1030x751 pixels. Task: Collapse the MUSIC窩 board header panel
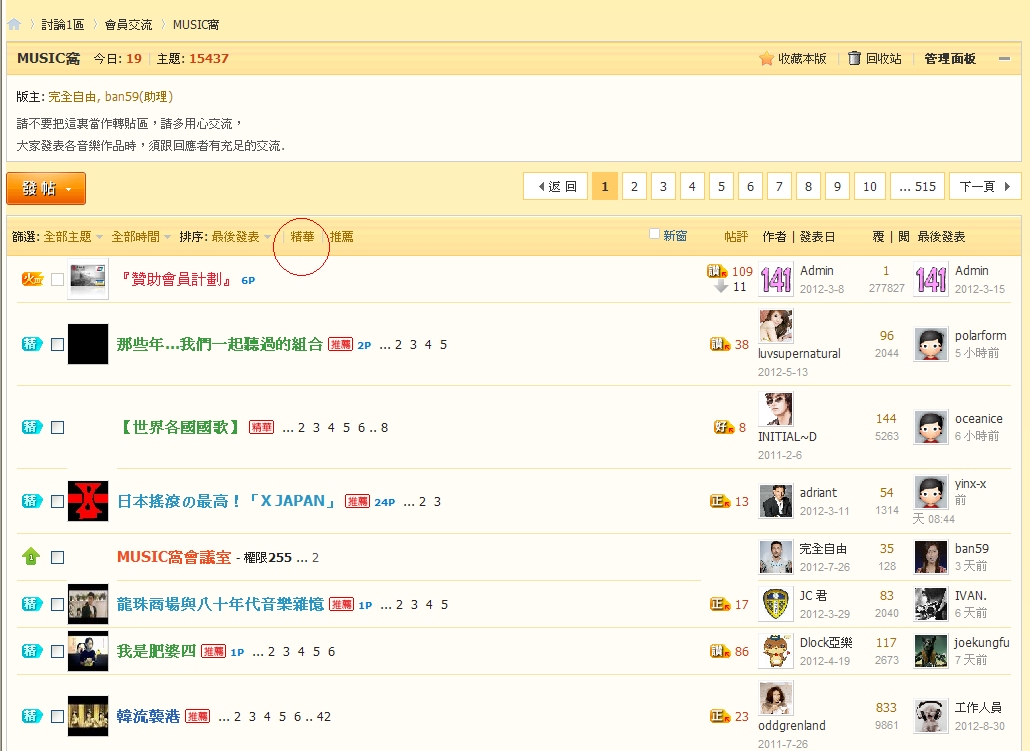(1004, 59)
